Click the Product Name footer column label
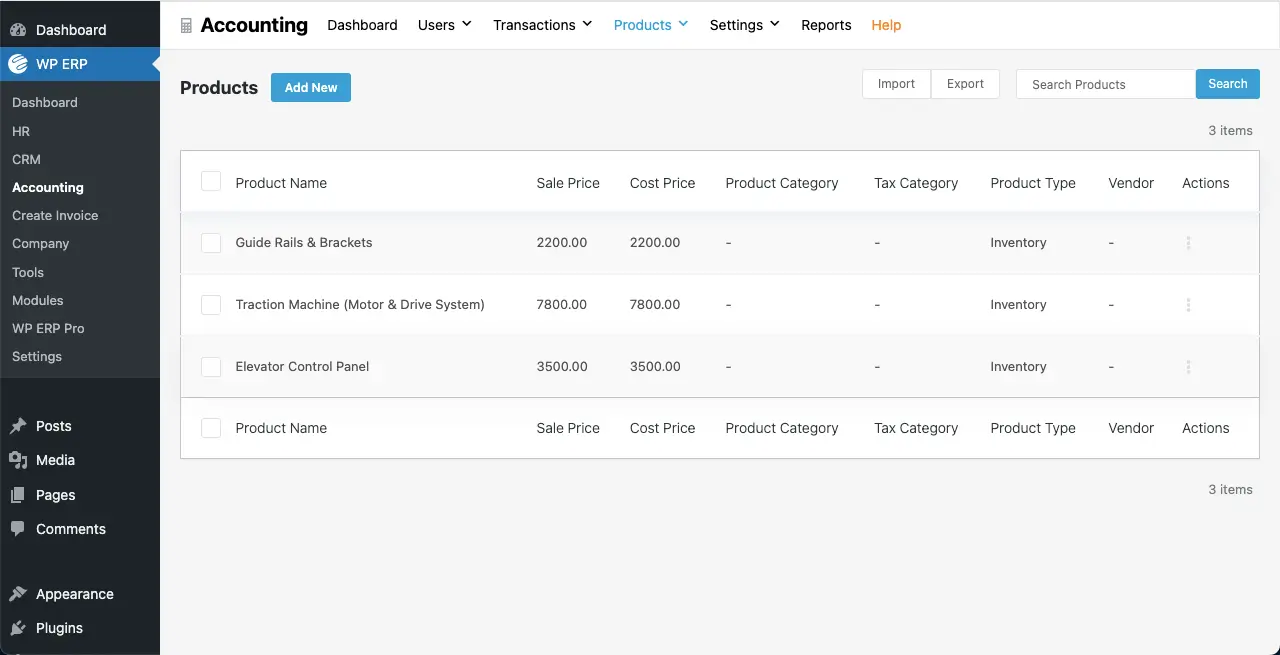1280x655 pixels. 281,428
